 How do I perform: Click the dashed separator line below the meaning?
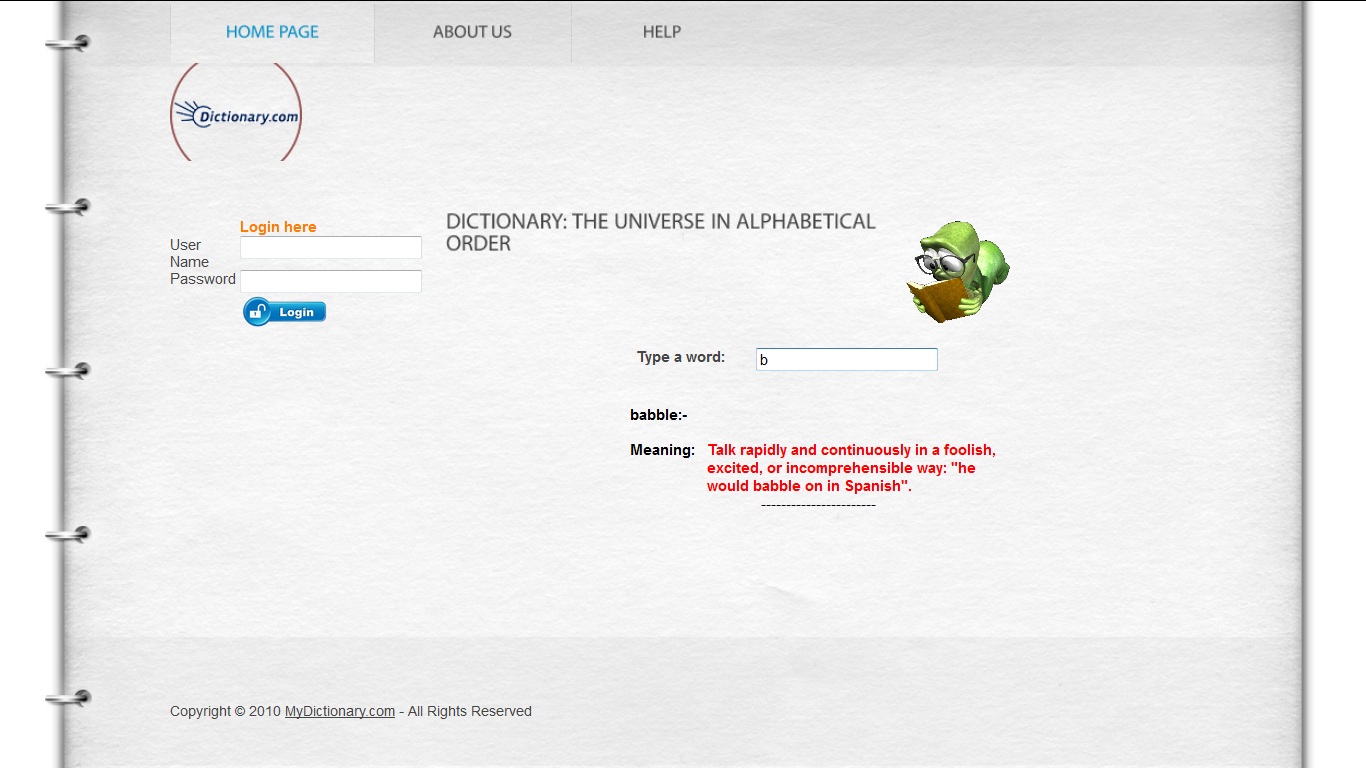pos(818,504)
